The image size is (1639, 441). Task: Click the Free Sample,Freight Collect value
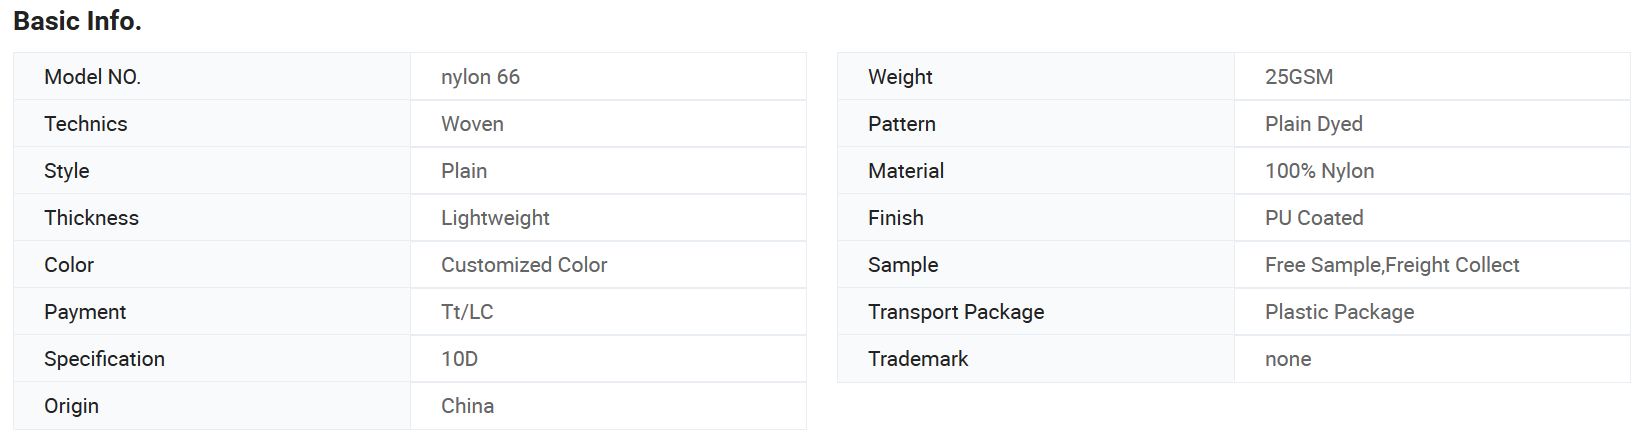pos(1392,265)
